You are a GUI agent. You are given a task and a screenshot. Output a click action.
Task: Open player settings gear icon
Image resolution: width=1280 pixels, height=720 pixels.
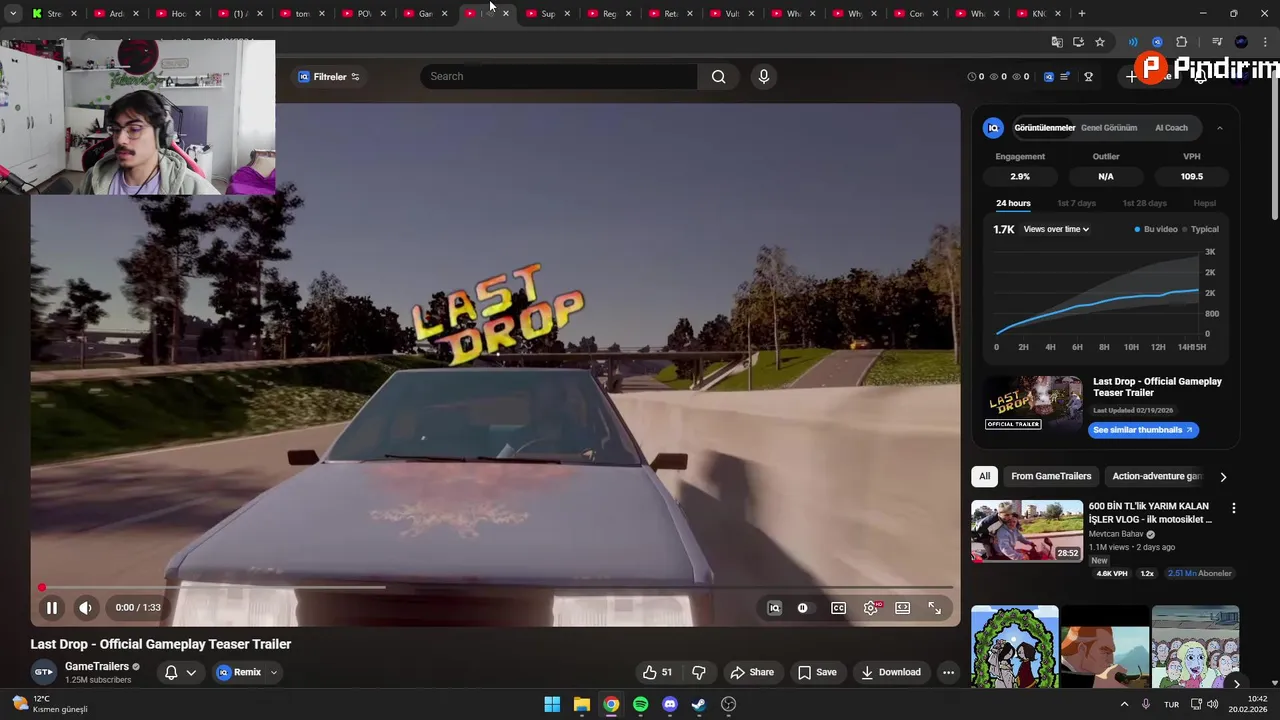pyautogui.click(x=871, y=608)
